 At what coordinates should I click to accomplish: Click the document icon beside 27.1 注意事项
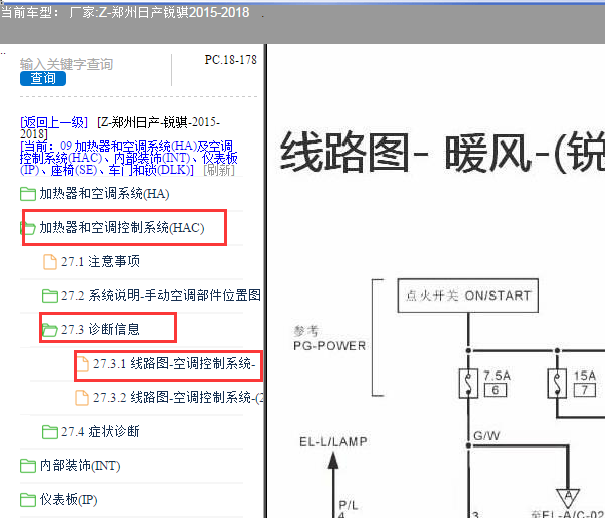[x=49, y=262]
